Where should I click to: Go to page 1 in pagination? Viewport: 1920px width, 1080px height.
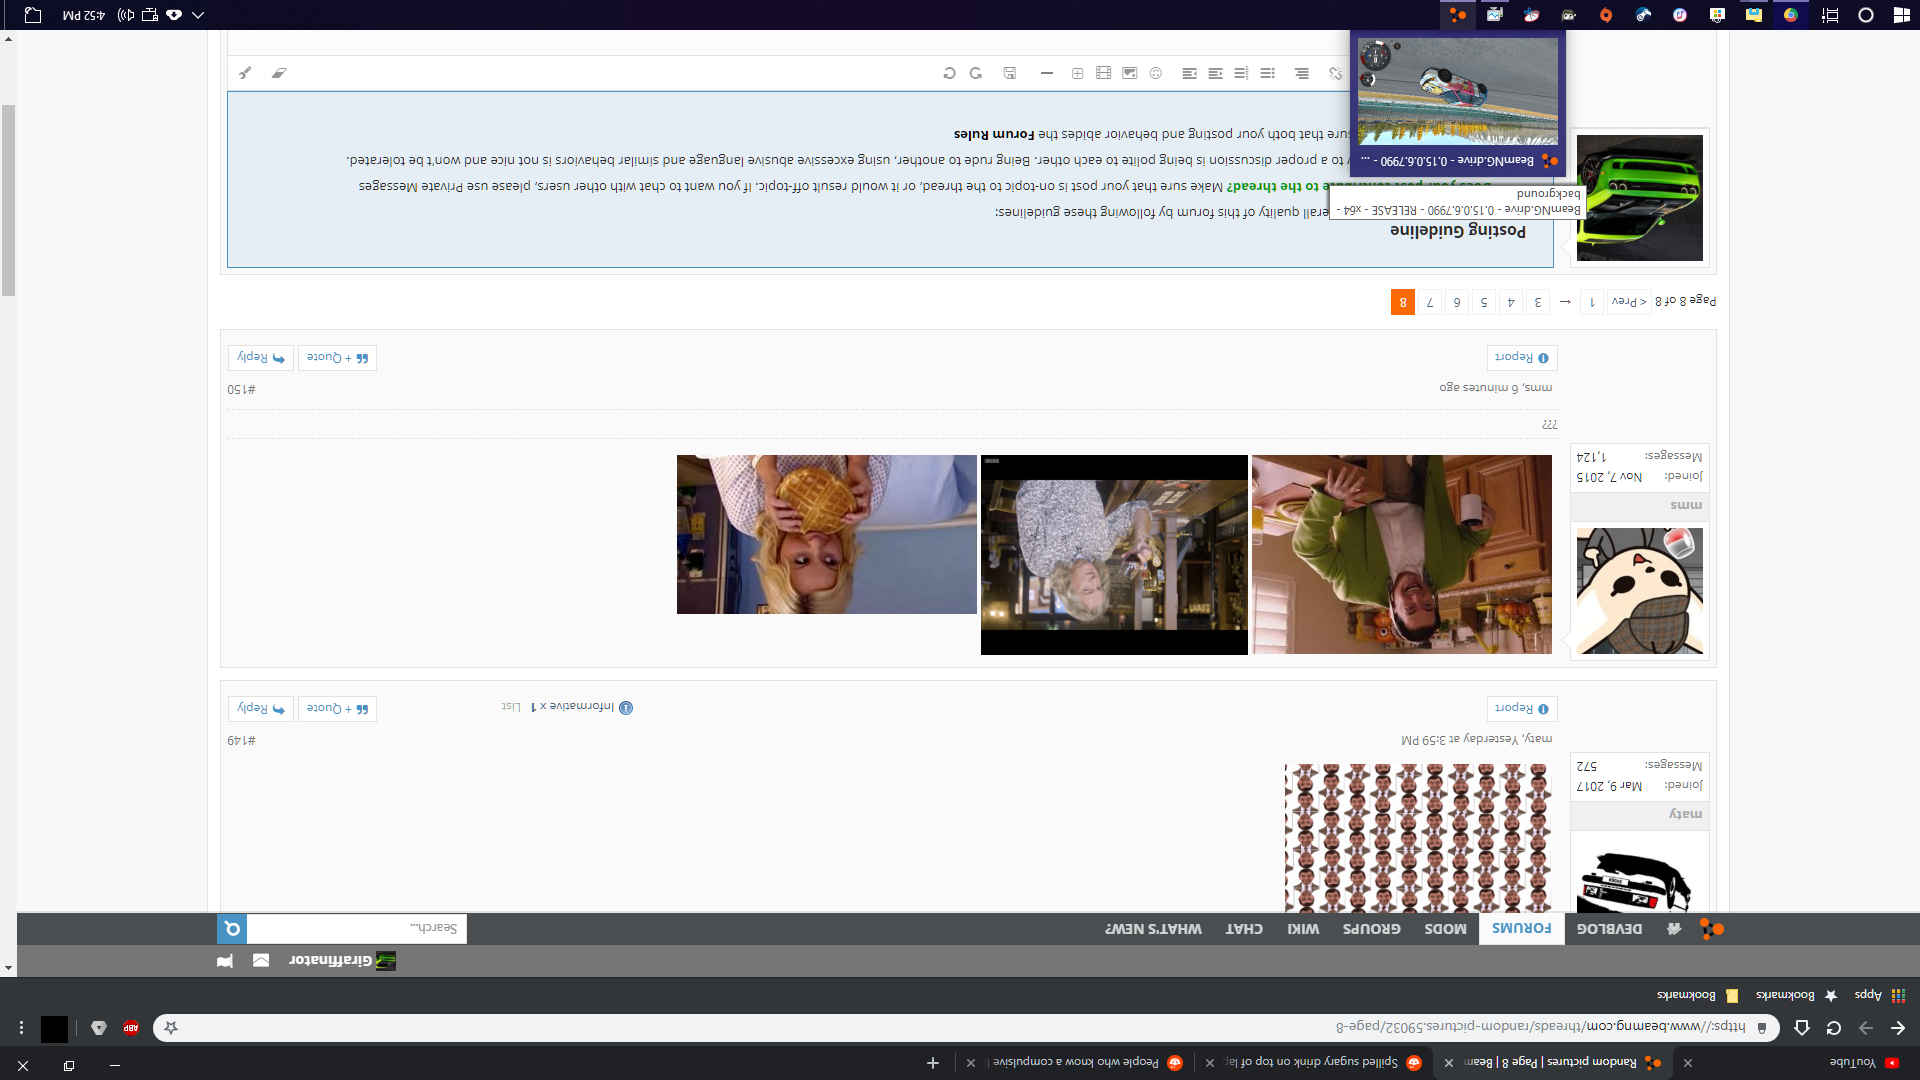(x=1592, y=302)
